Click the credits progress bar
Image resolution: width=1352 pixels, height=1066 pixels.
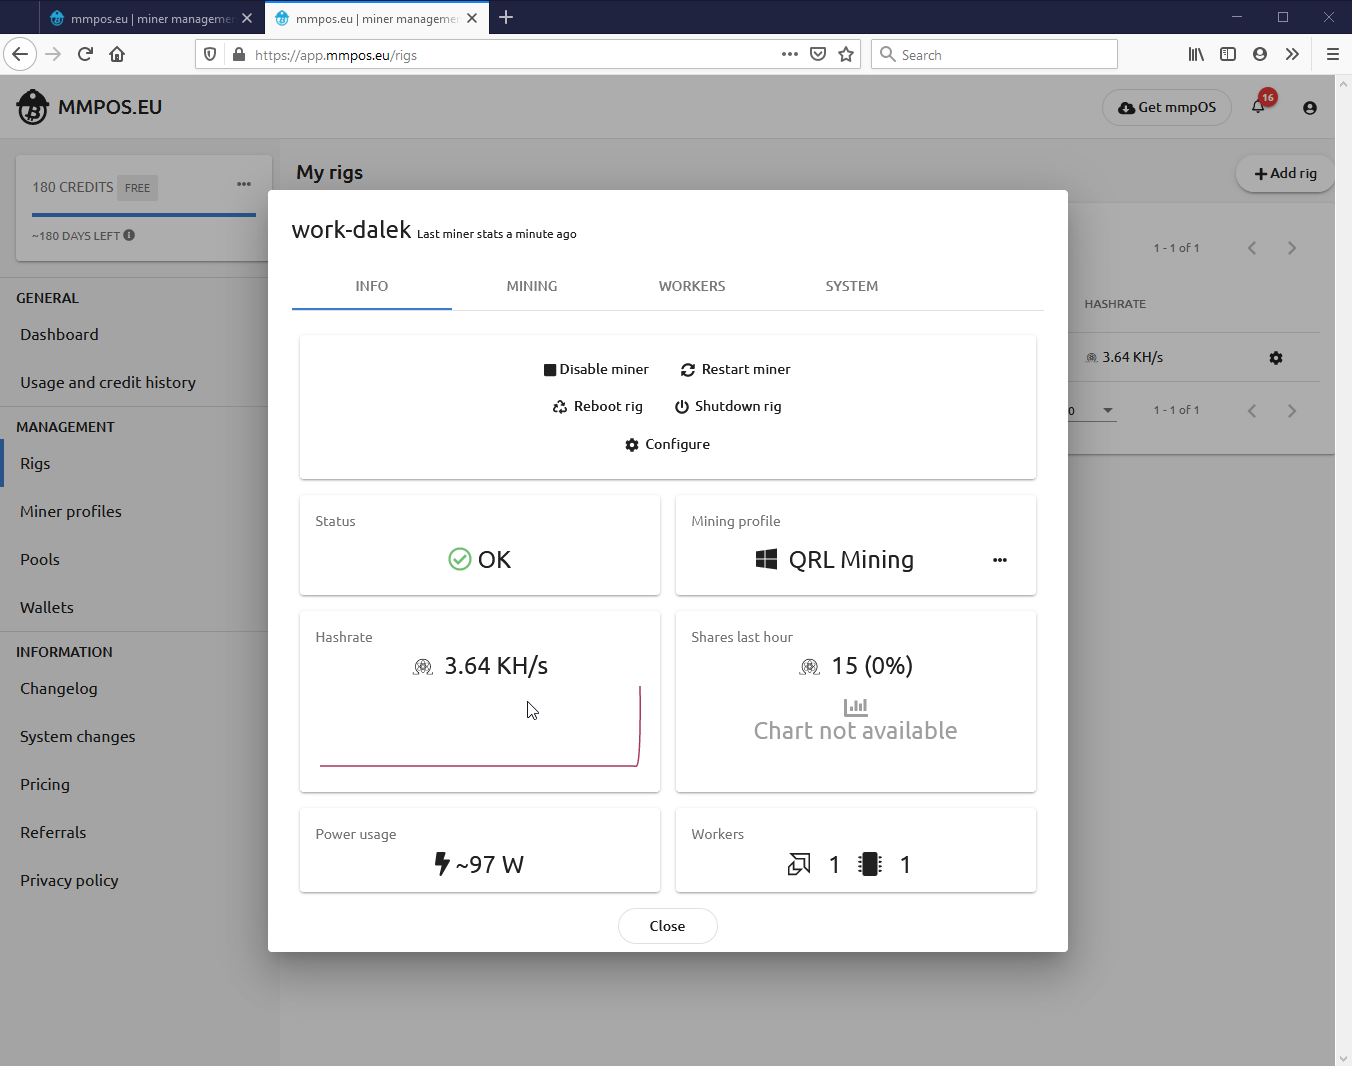tap(144, 215)
